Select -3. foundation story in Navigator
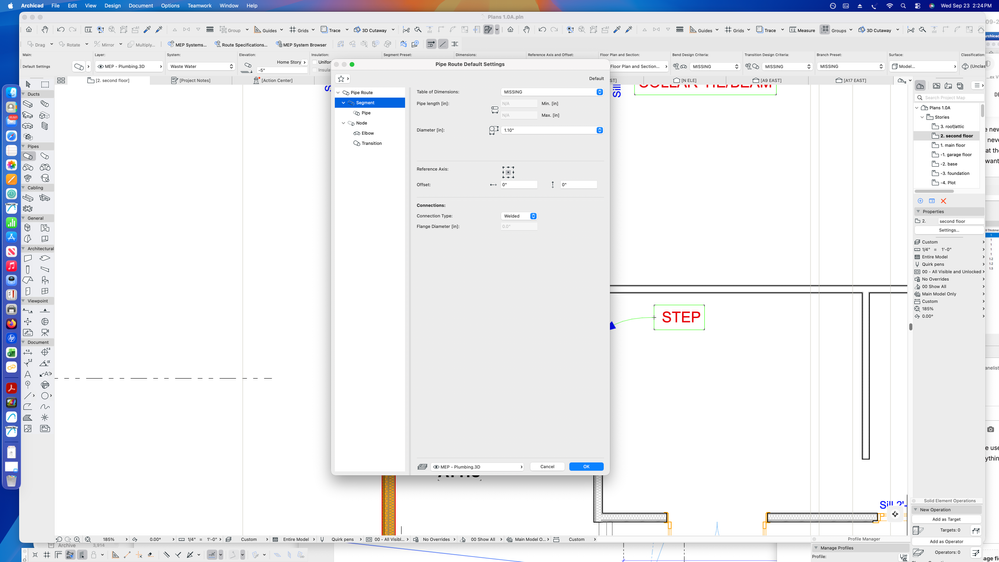 coord(950,173)
